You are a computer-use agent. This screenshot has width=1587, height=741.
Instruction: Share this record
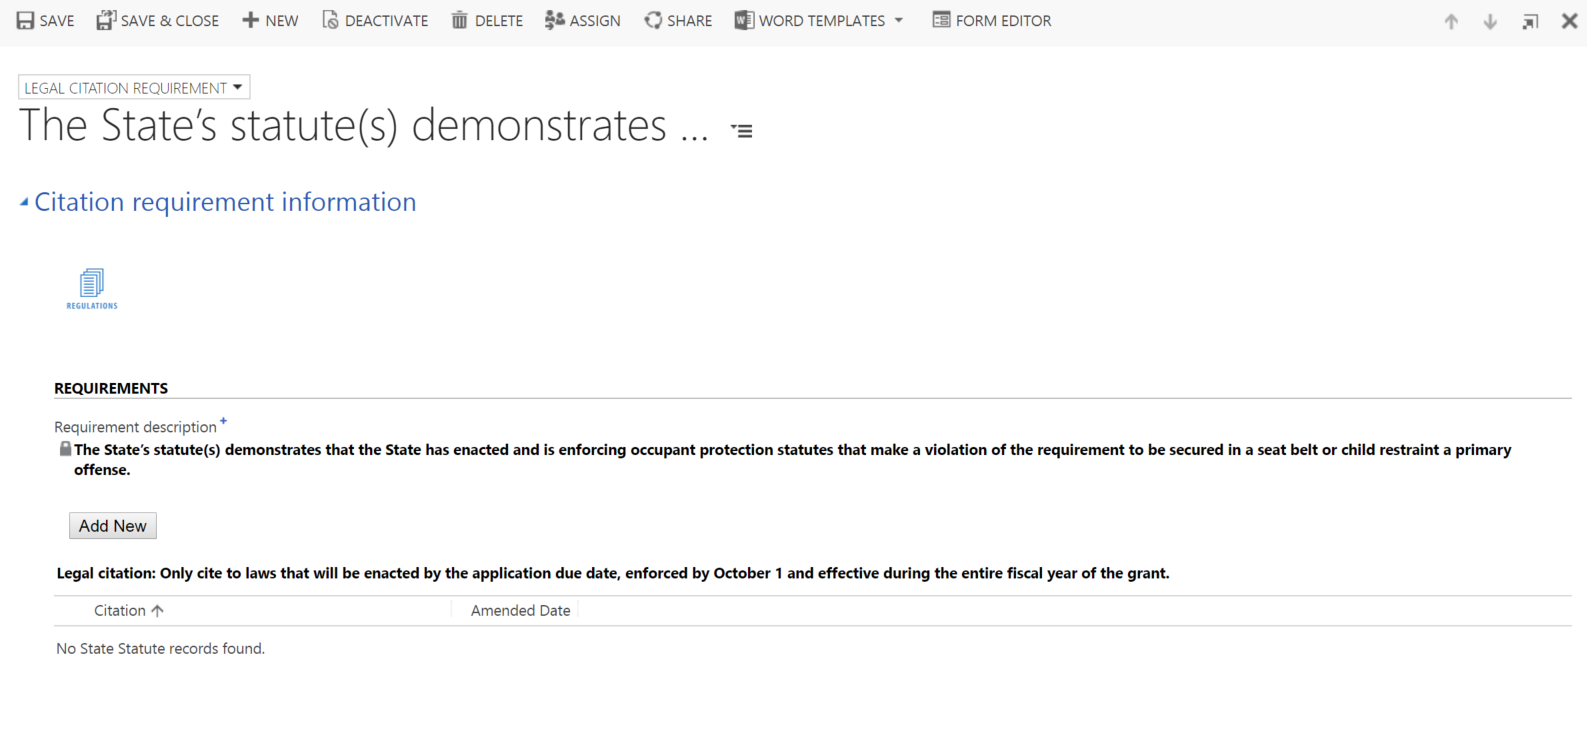pos(678,21)
